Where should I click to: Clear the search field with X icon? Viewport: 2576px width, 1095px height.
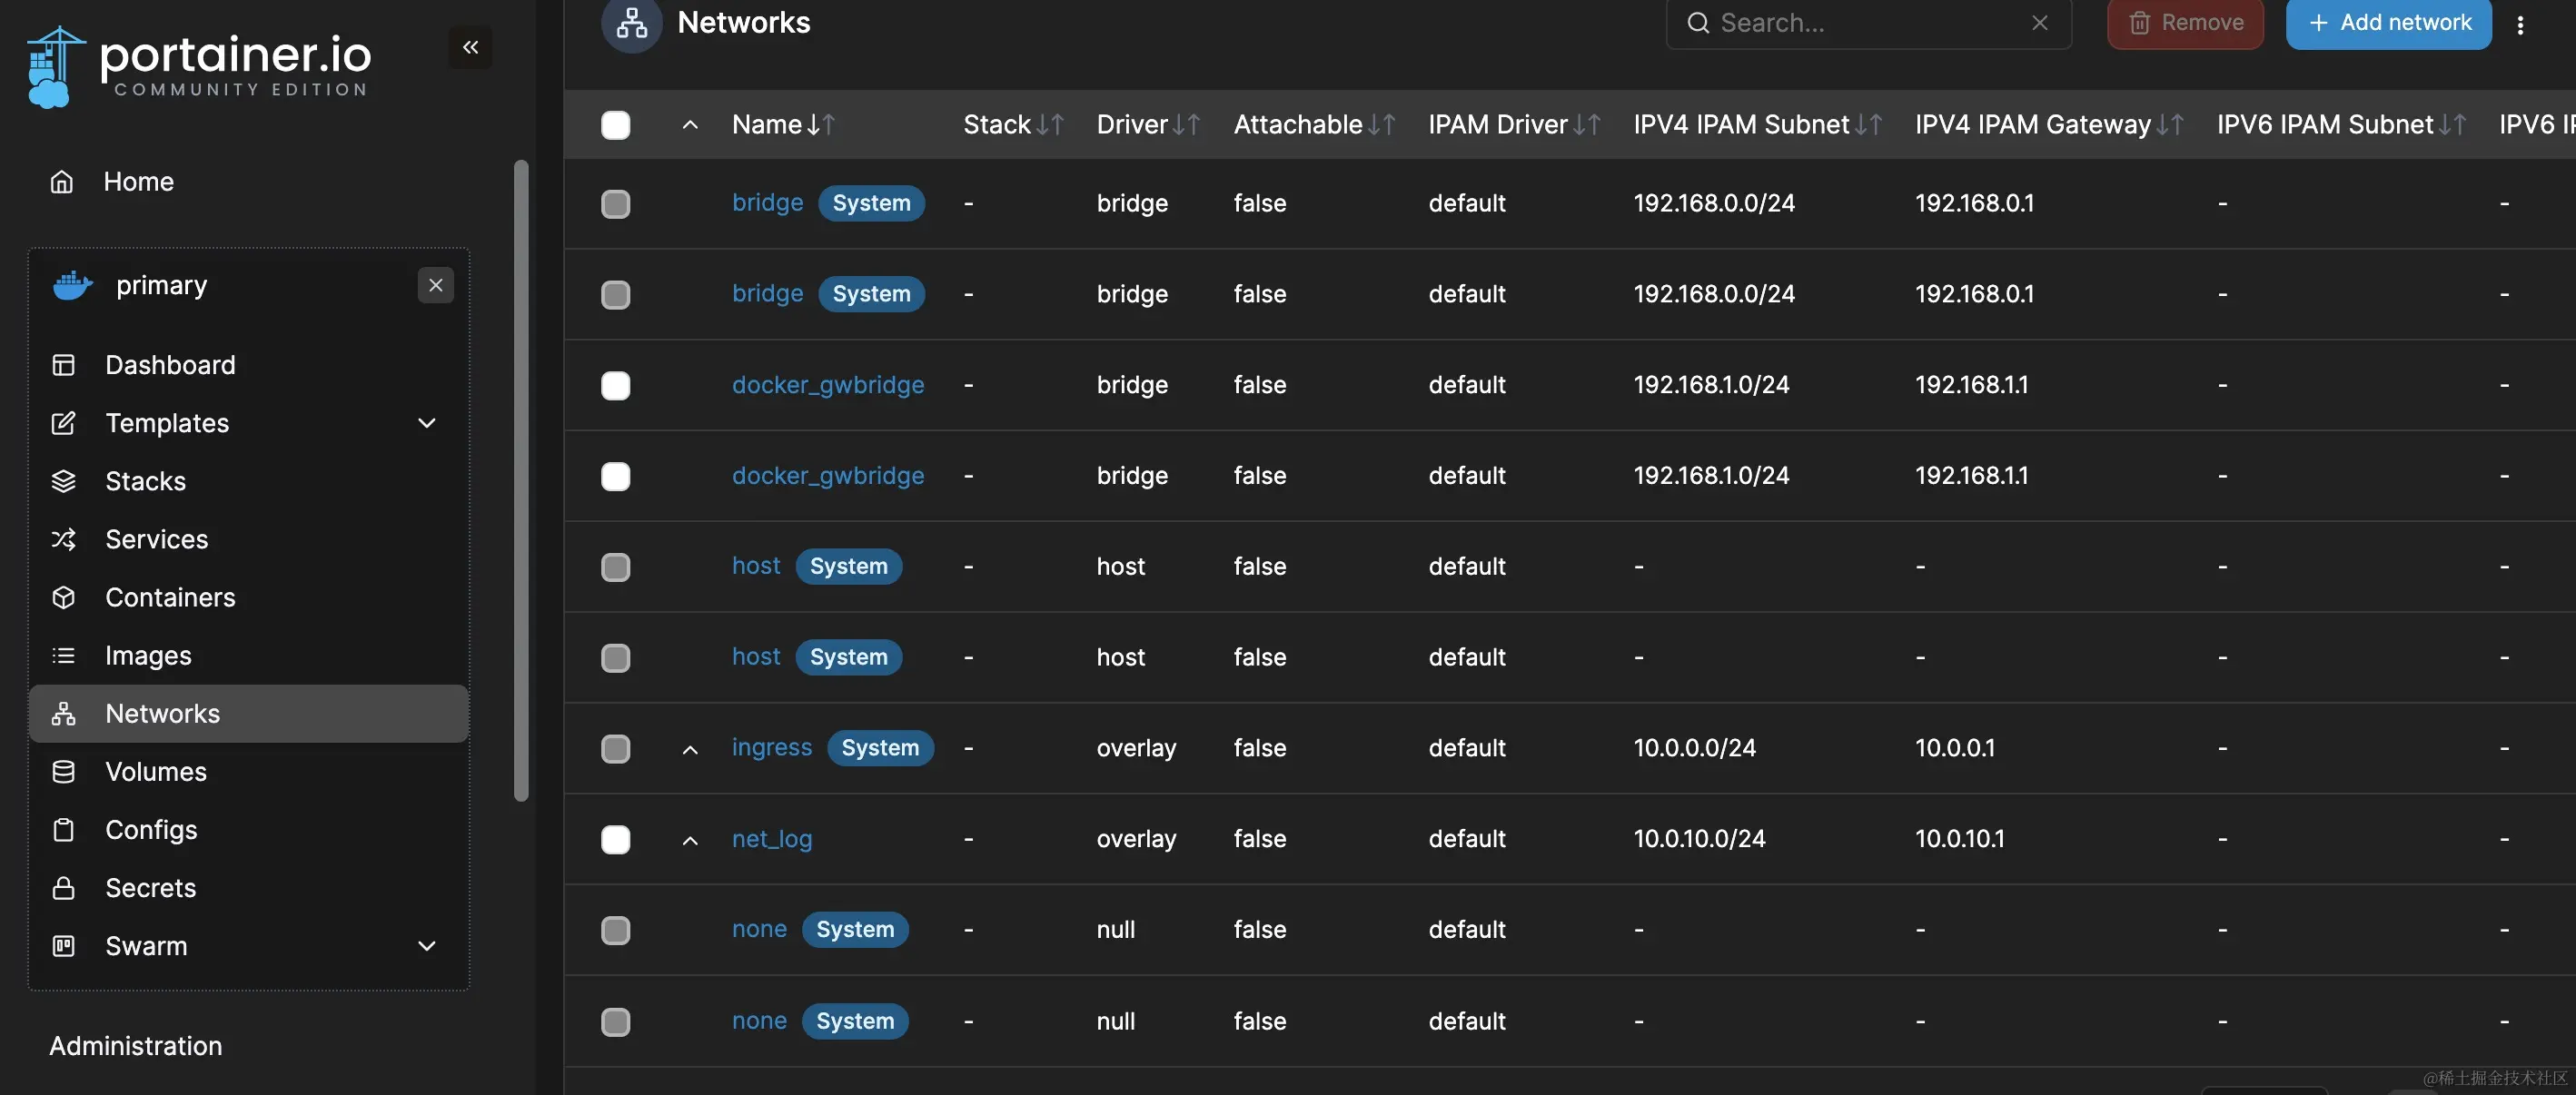(x=2039, y=23)
